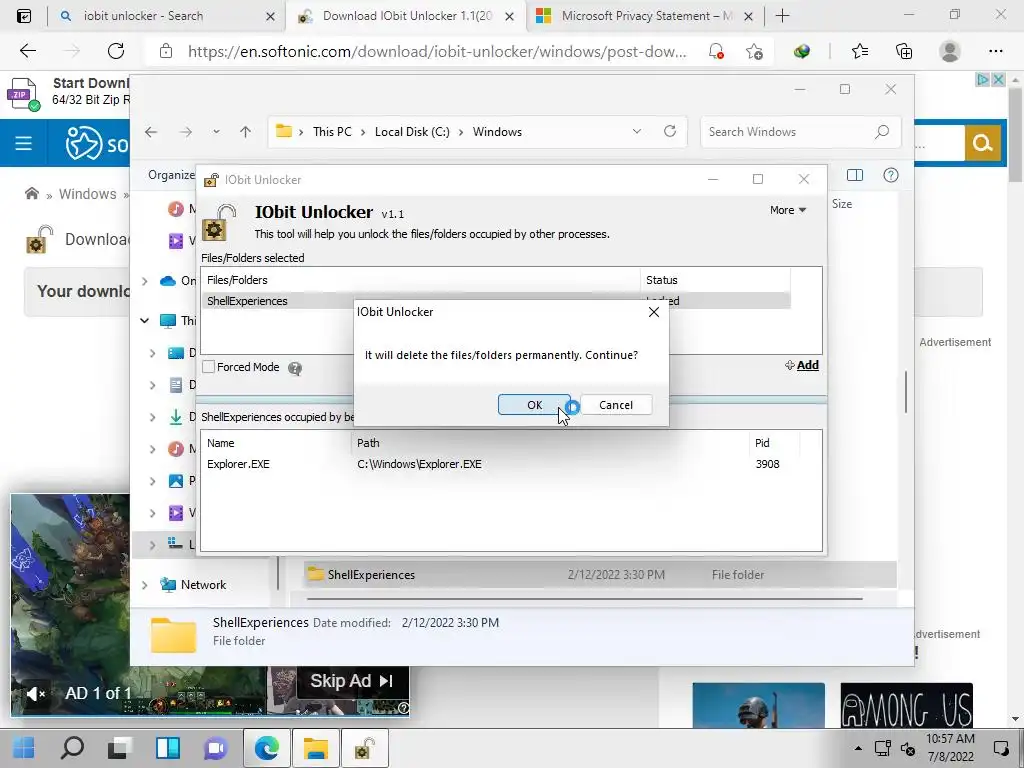Select the Download IObit Unlocker tab
The height and width of the screenshot is (768, 1024).
[x=406, y=16]
